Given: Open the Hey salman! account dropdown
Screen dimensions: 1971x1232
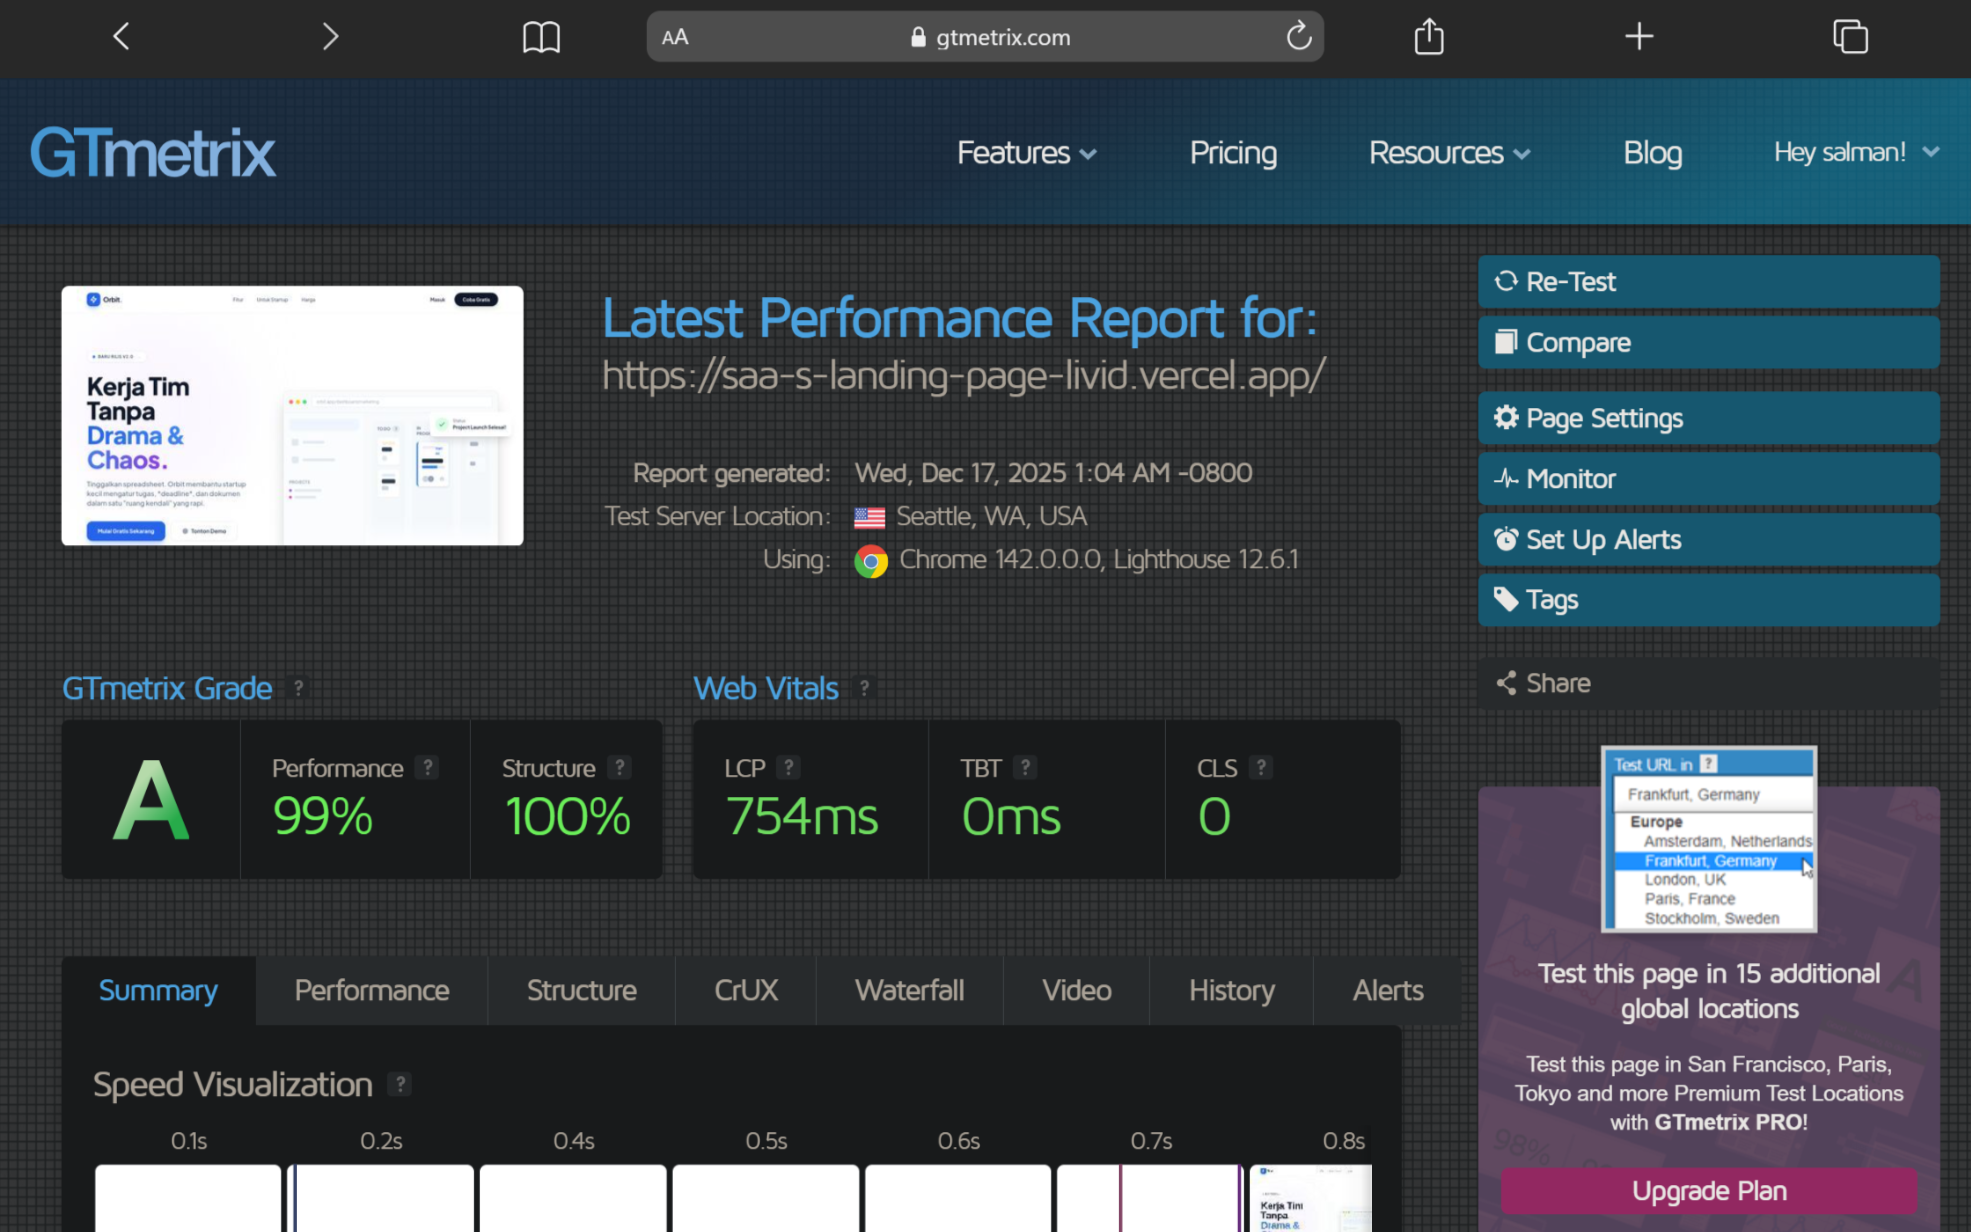Looking at the screenshot, I should tap(1856, 152).
